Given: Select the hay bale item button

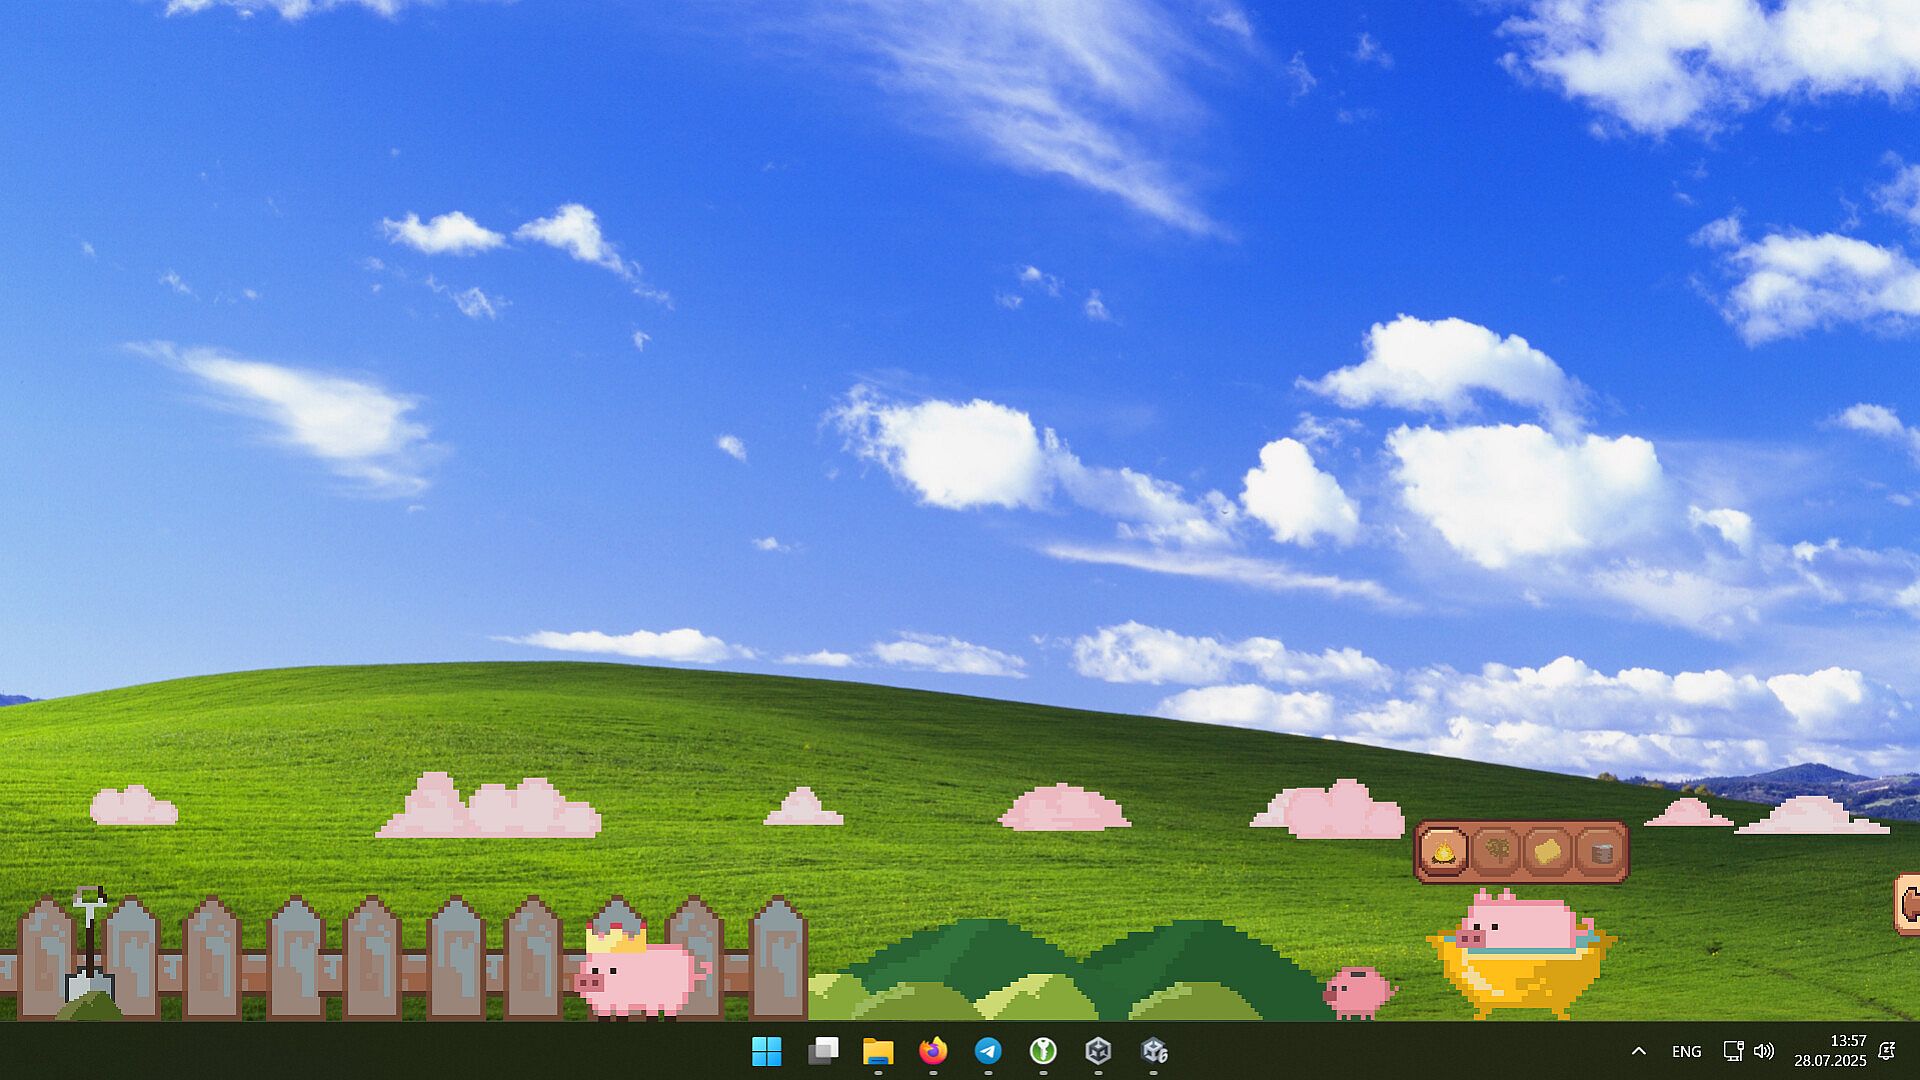Looking at the screenshot, I should [1548, 852].
